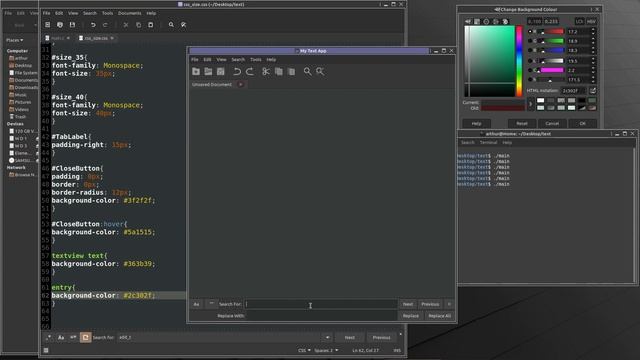Image resolution: width=640 pixels, height=360 pixels.
Task: Click search-and-replace icon in css editor toolbar
Action: [184, 25]
